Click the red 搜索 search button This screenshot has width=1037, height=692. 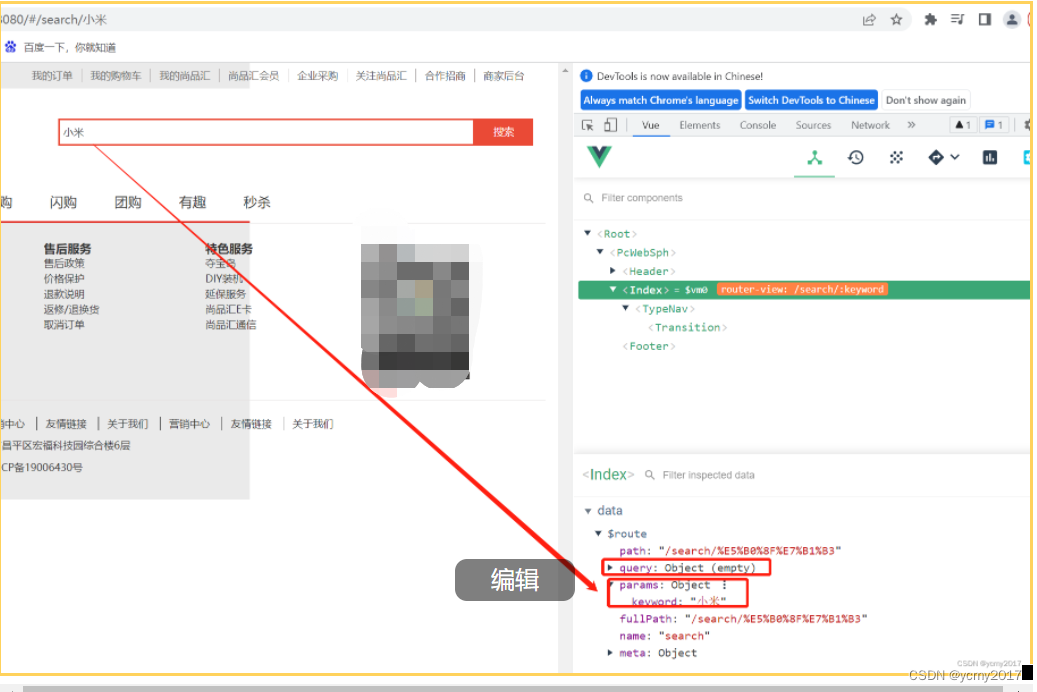click(x=503, y=132)
